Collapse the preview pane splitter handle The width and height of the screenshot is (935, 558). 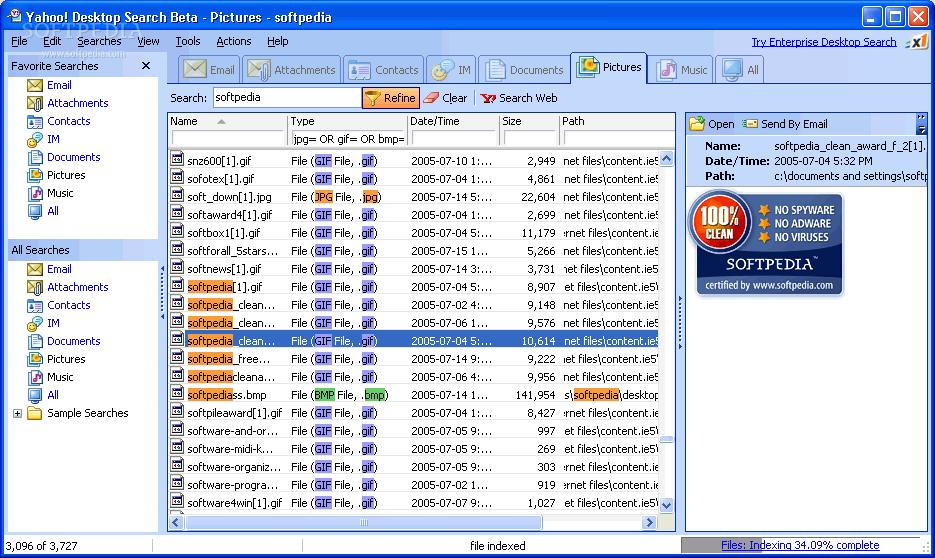tap(680, 323)
